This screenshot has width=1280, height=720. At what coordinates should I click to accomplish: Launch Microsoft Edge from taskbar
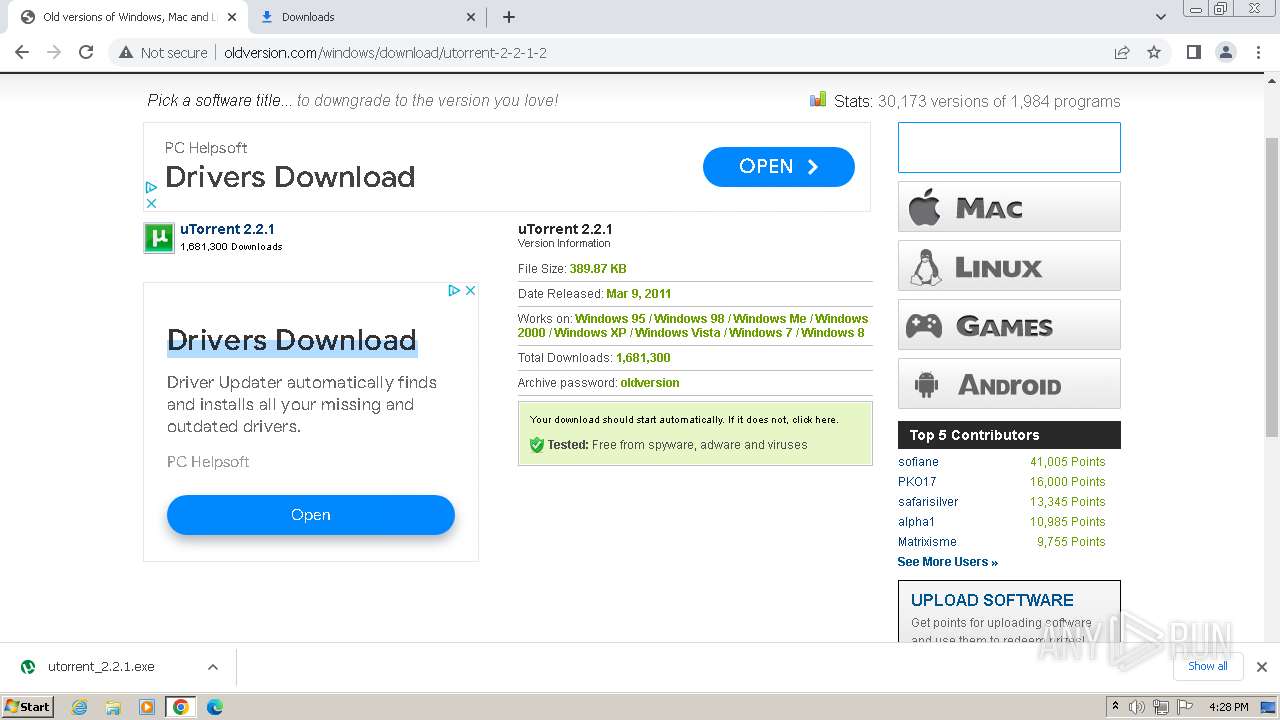tap(215, 707)
